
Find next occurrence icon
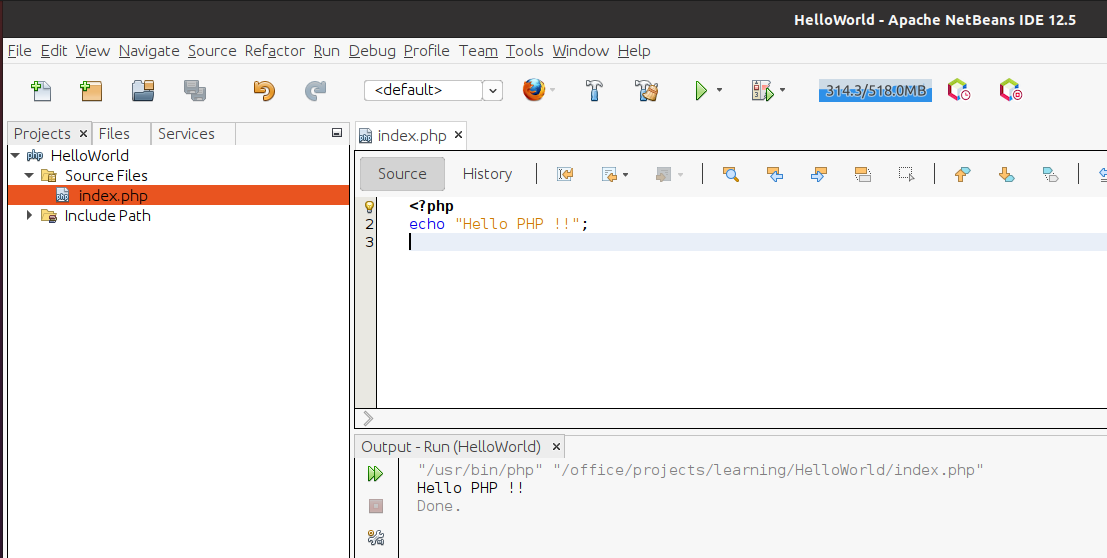pos(819,174)
